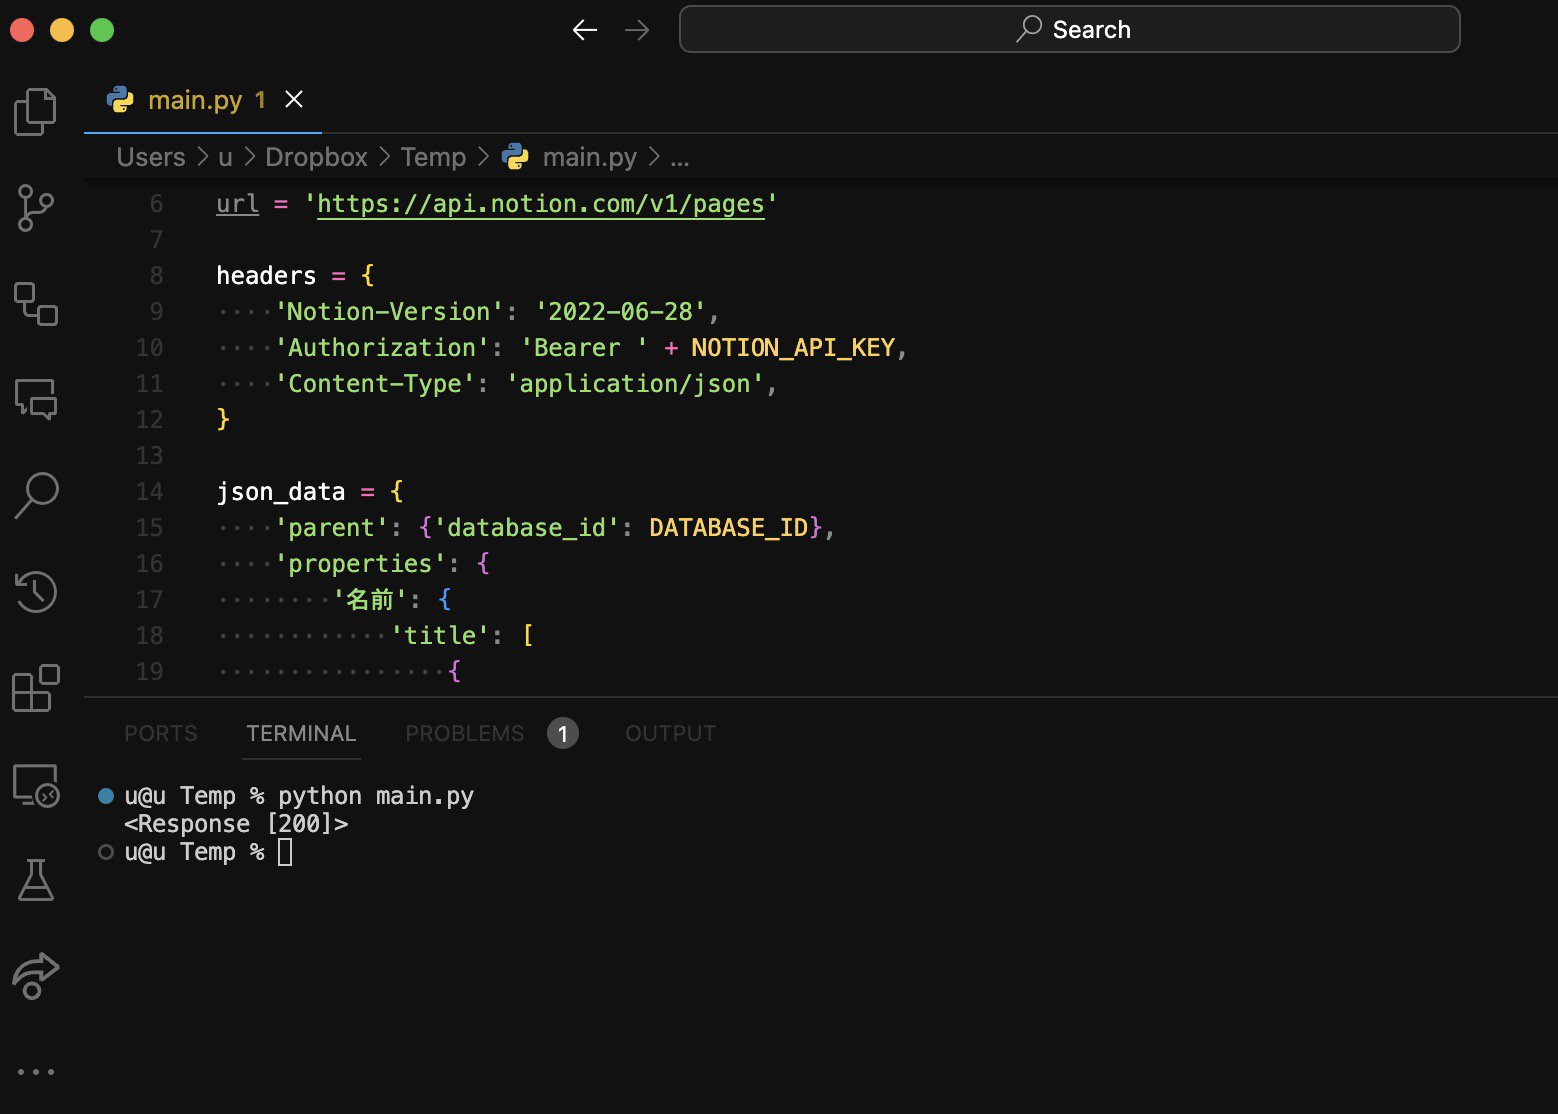
Task: Open the Dropbox breadcrumb segment
Action: coord(316,157)
